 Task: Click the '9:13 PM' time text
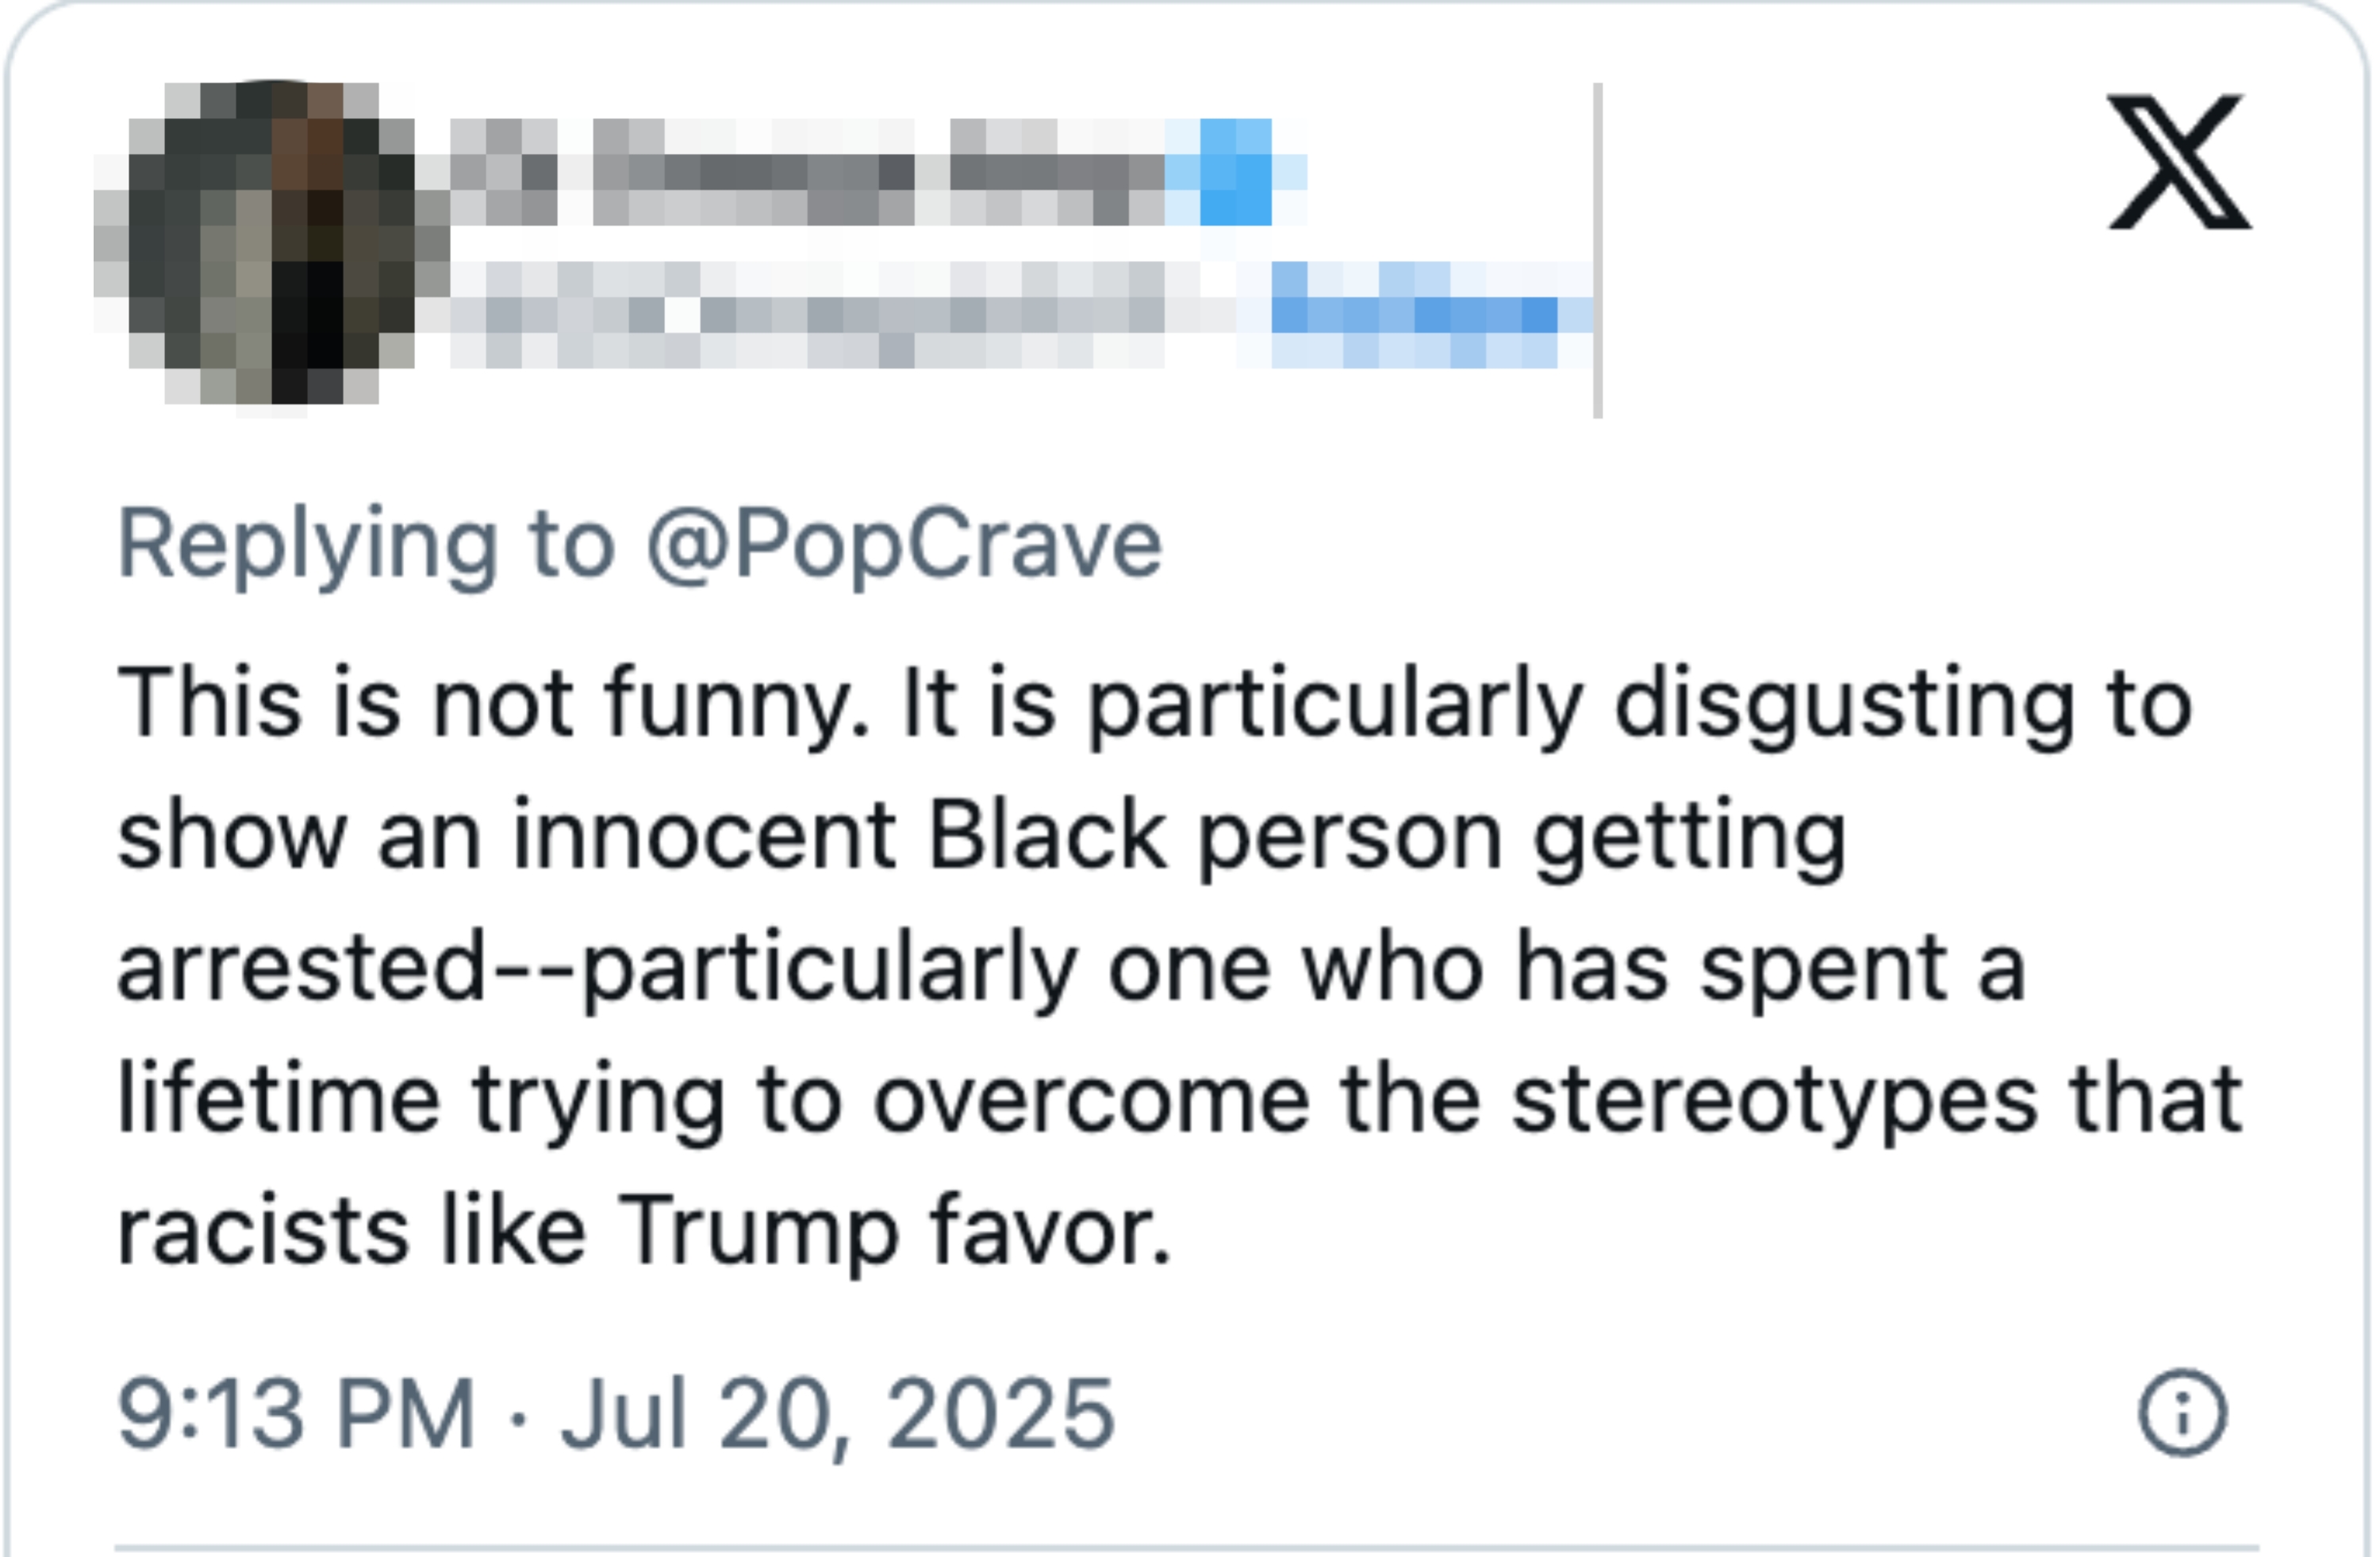295,1413
